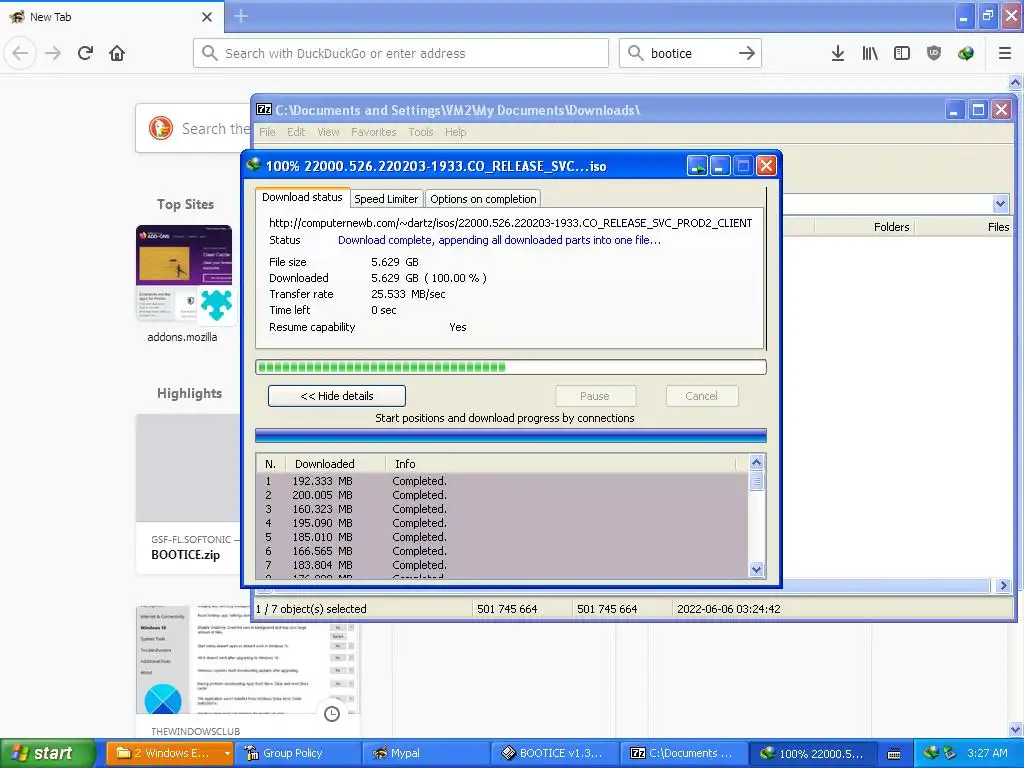Click the Hide details button
The height and width of the screenshot is (768, 1024).
(336, 396)
